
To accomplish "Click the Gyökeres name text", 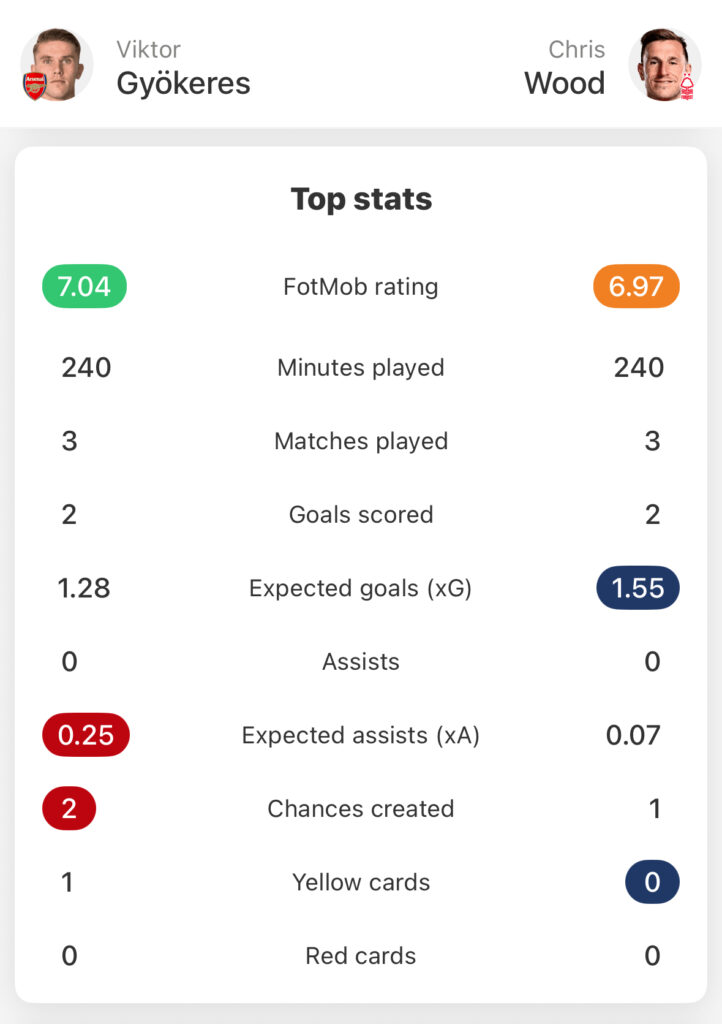I will tap(183, 84).
